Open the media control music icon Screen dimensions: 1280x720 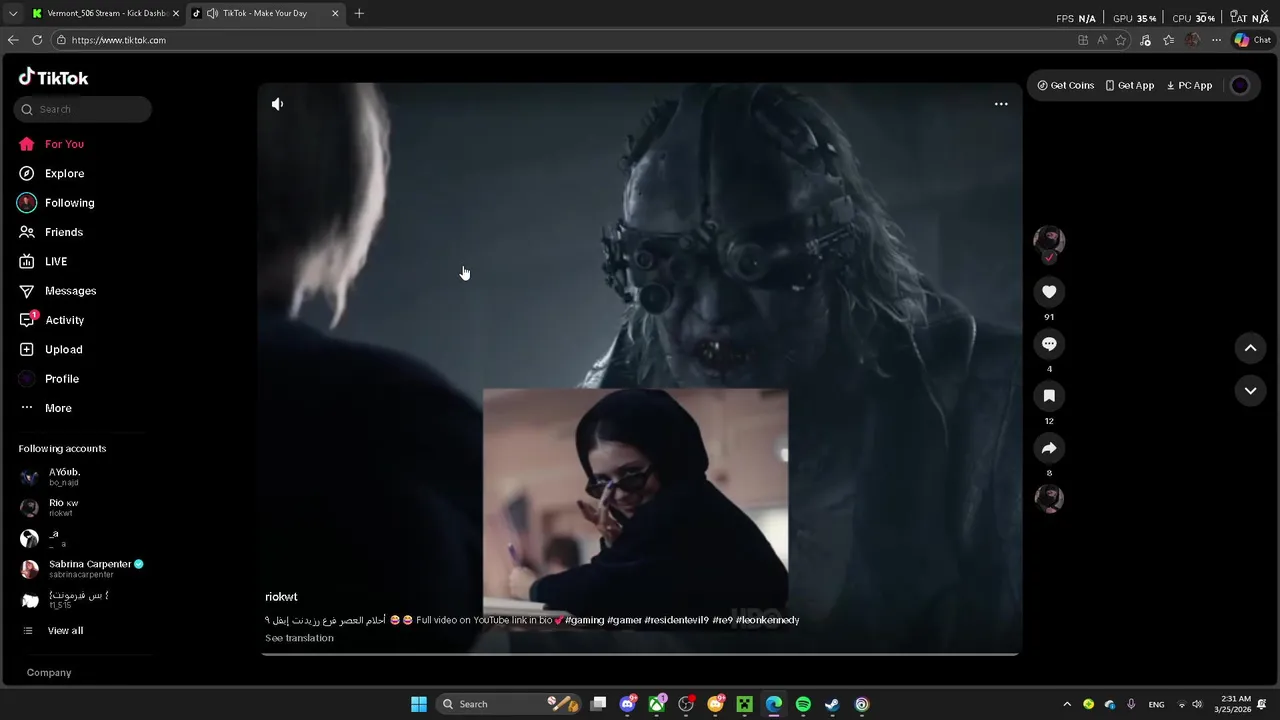tap(1145, 40)
